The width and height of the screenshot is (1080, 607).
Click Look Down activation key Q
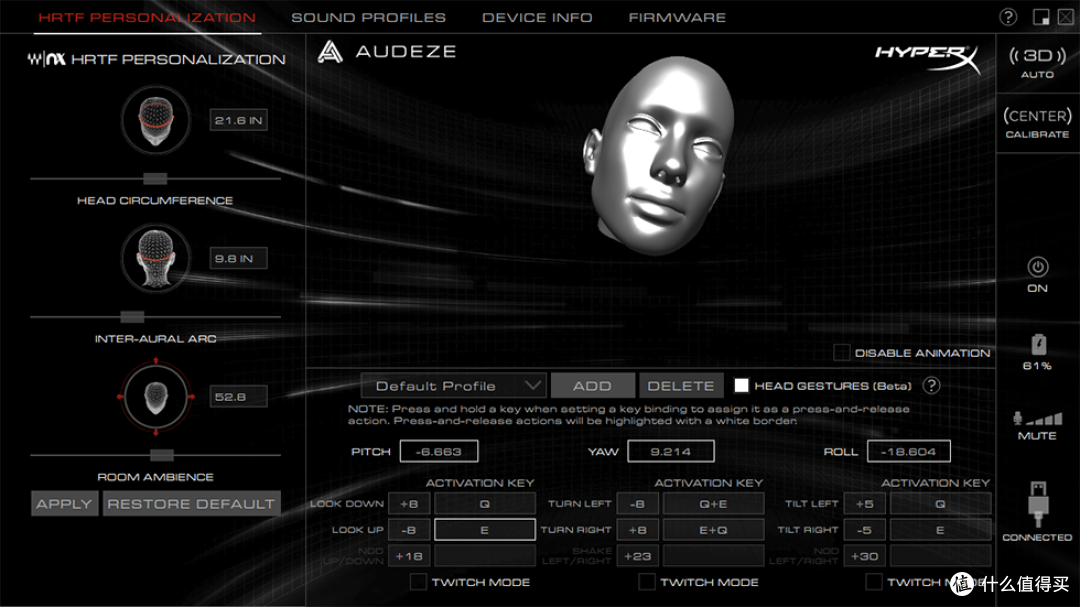click(x=485, y=504)
